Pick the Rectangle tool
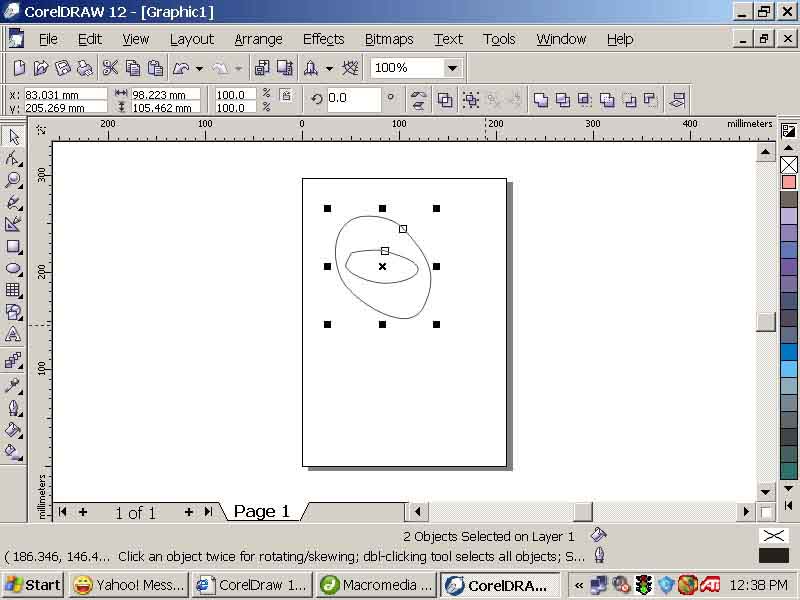The image size is (800, 600). click(13, 246)
